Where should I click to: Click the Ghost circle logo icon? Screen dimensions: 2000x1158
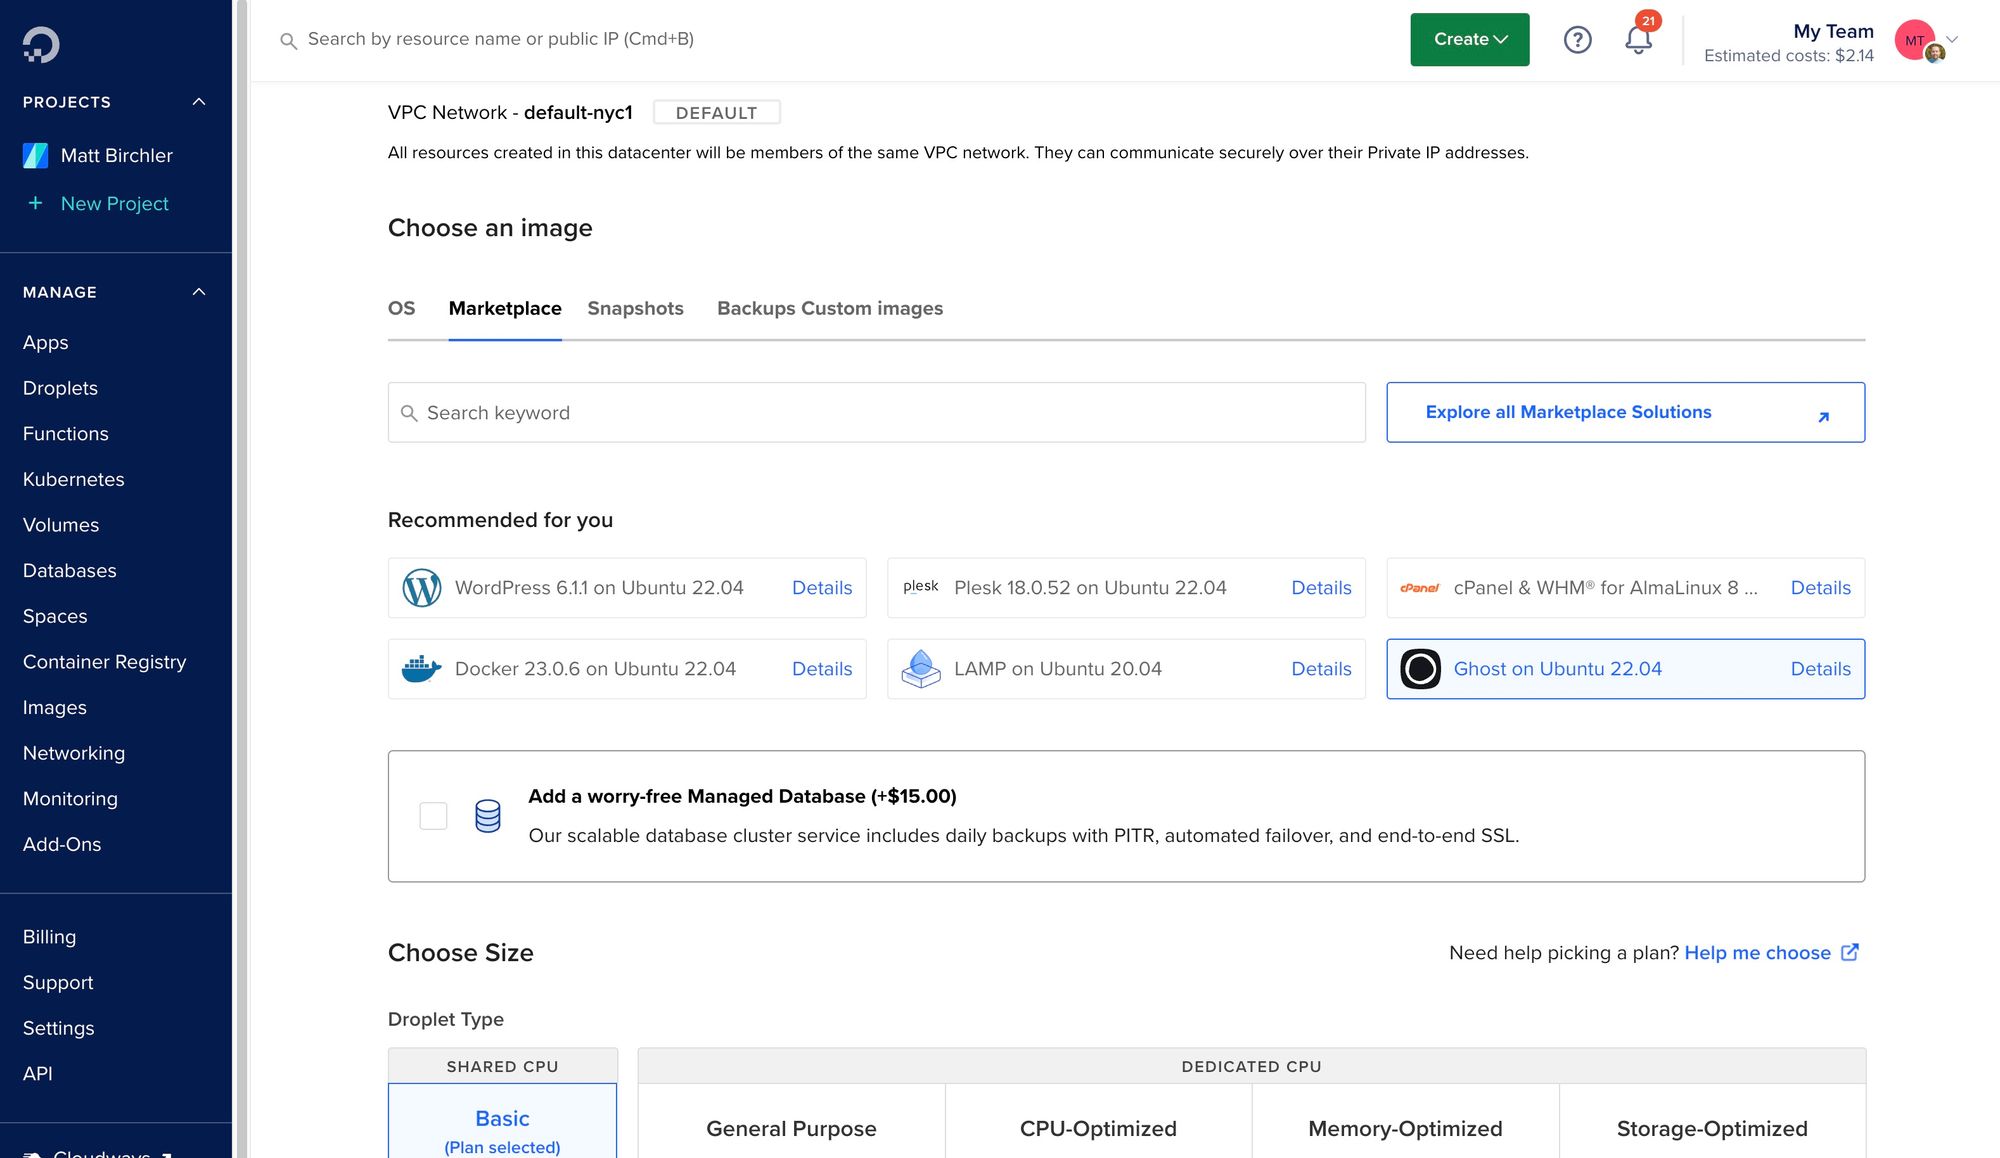[x=1420, y=669]
